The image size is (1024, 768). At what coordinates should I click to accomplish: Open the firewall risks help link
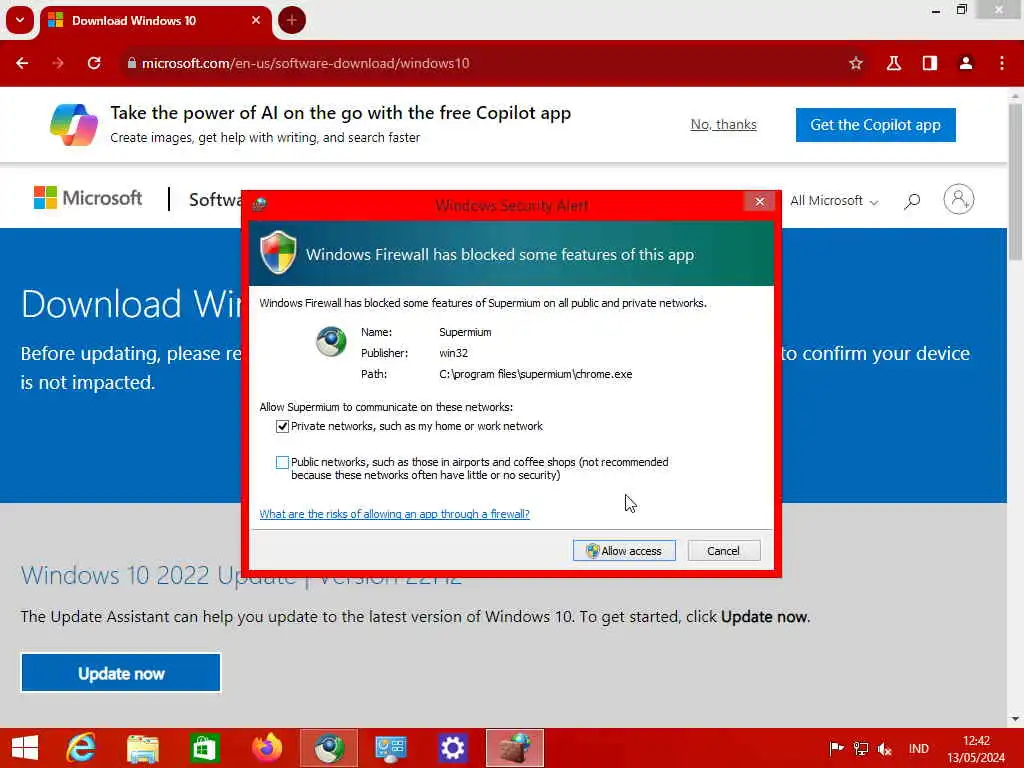coord(394,514)
